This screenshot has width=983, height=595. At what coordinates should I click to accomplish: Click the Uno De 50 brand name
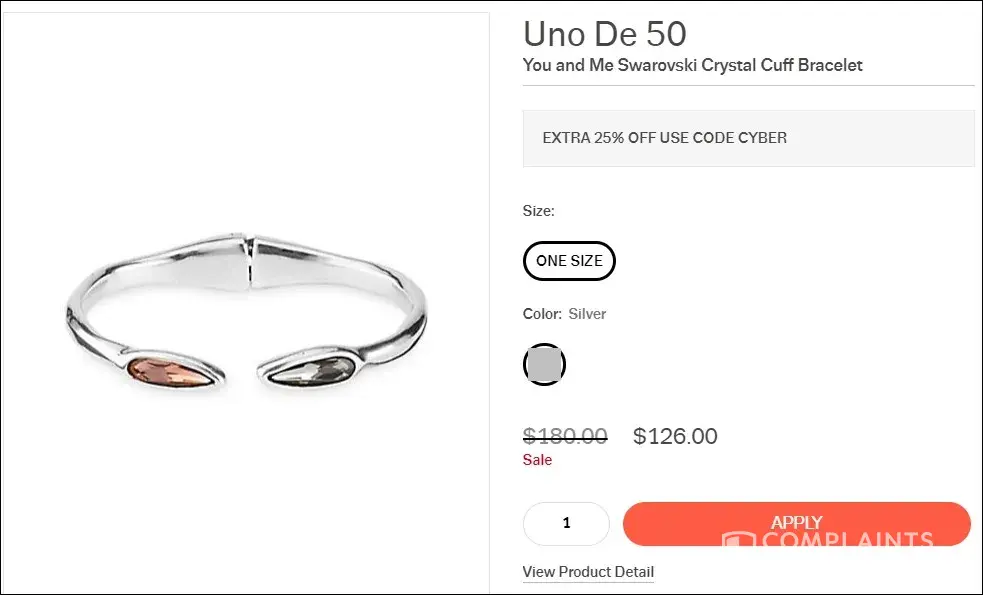click(x=604, y=34)
